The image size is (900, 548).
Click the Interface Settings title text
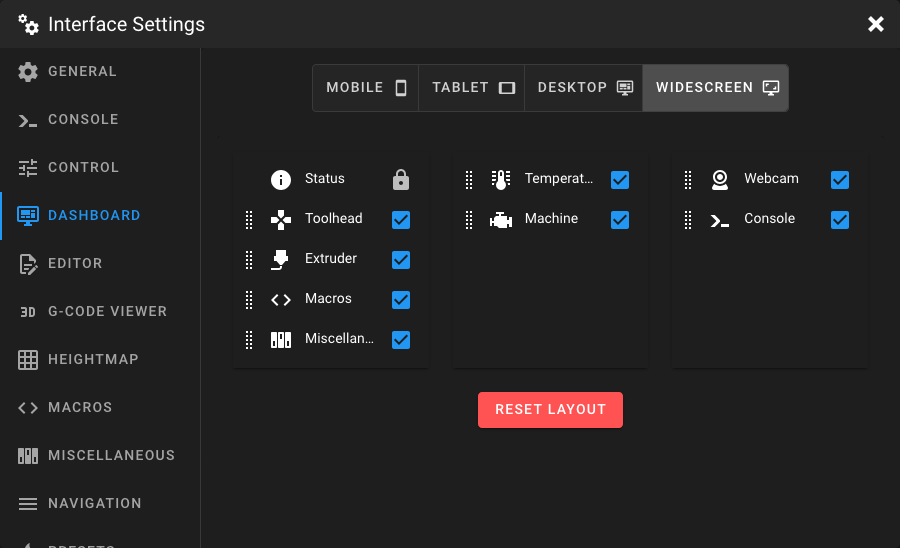click(x=126, y=24)
